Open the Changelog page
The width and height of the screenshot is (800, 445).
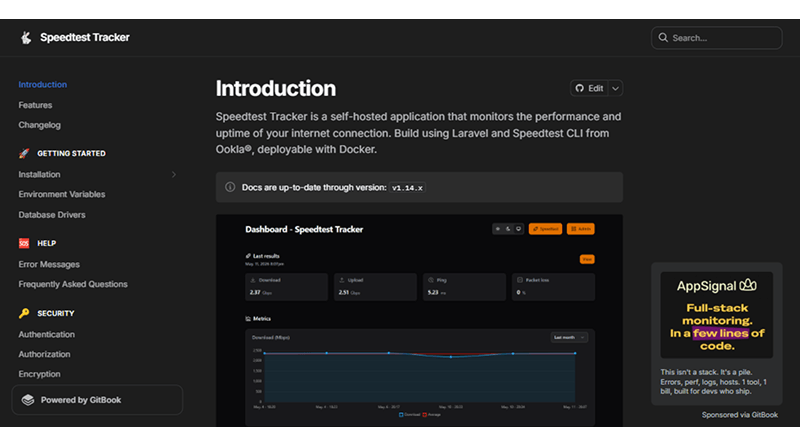pyautogui.click(x=39, y=125)
